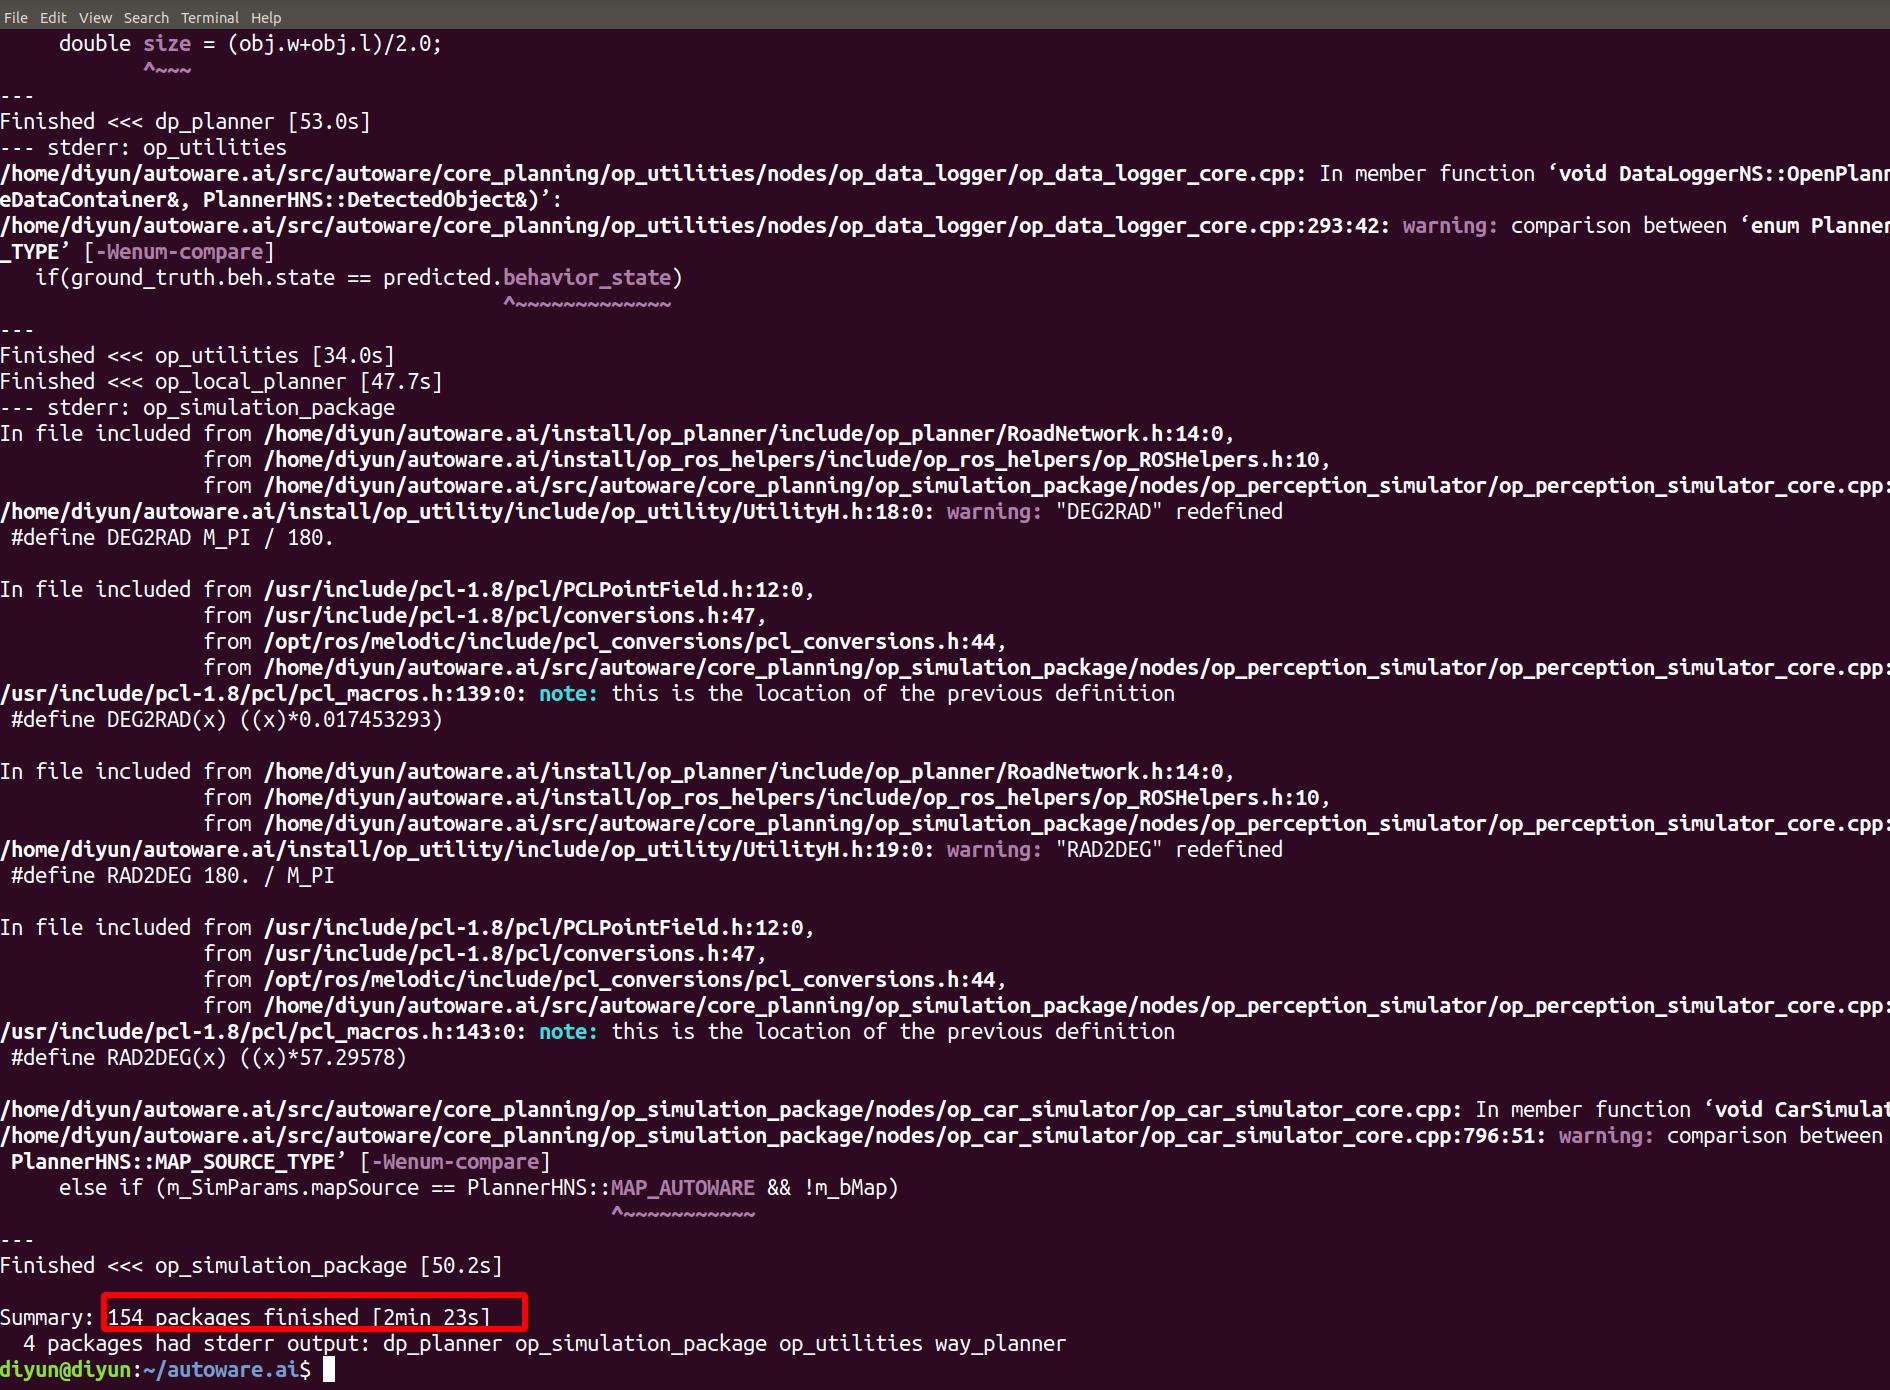Click the '"DEG2RAD" redefined' warning text
This screenshot has height=1390, width=1890.
coord(1169,512)
